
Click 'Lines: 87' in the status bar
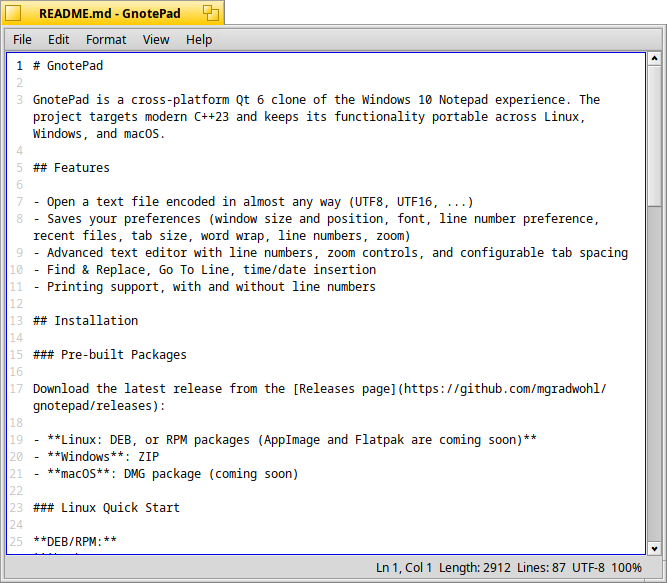(x=541, y=568)
